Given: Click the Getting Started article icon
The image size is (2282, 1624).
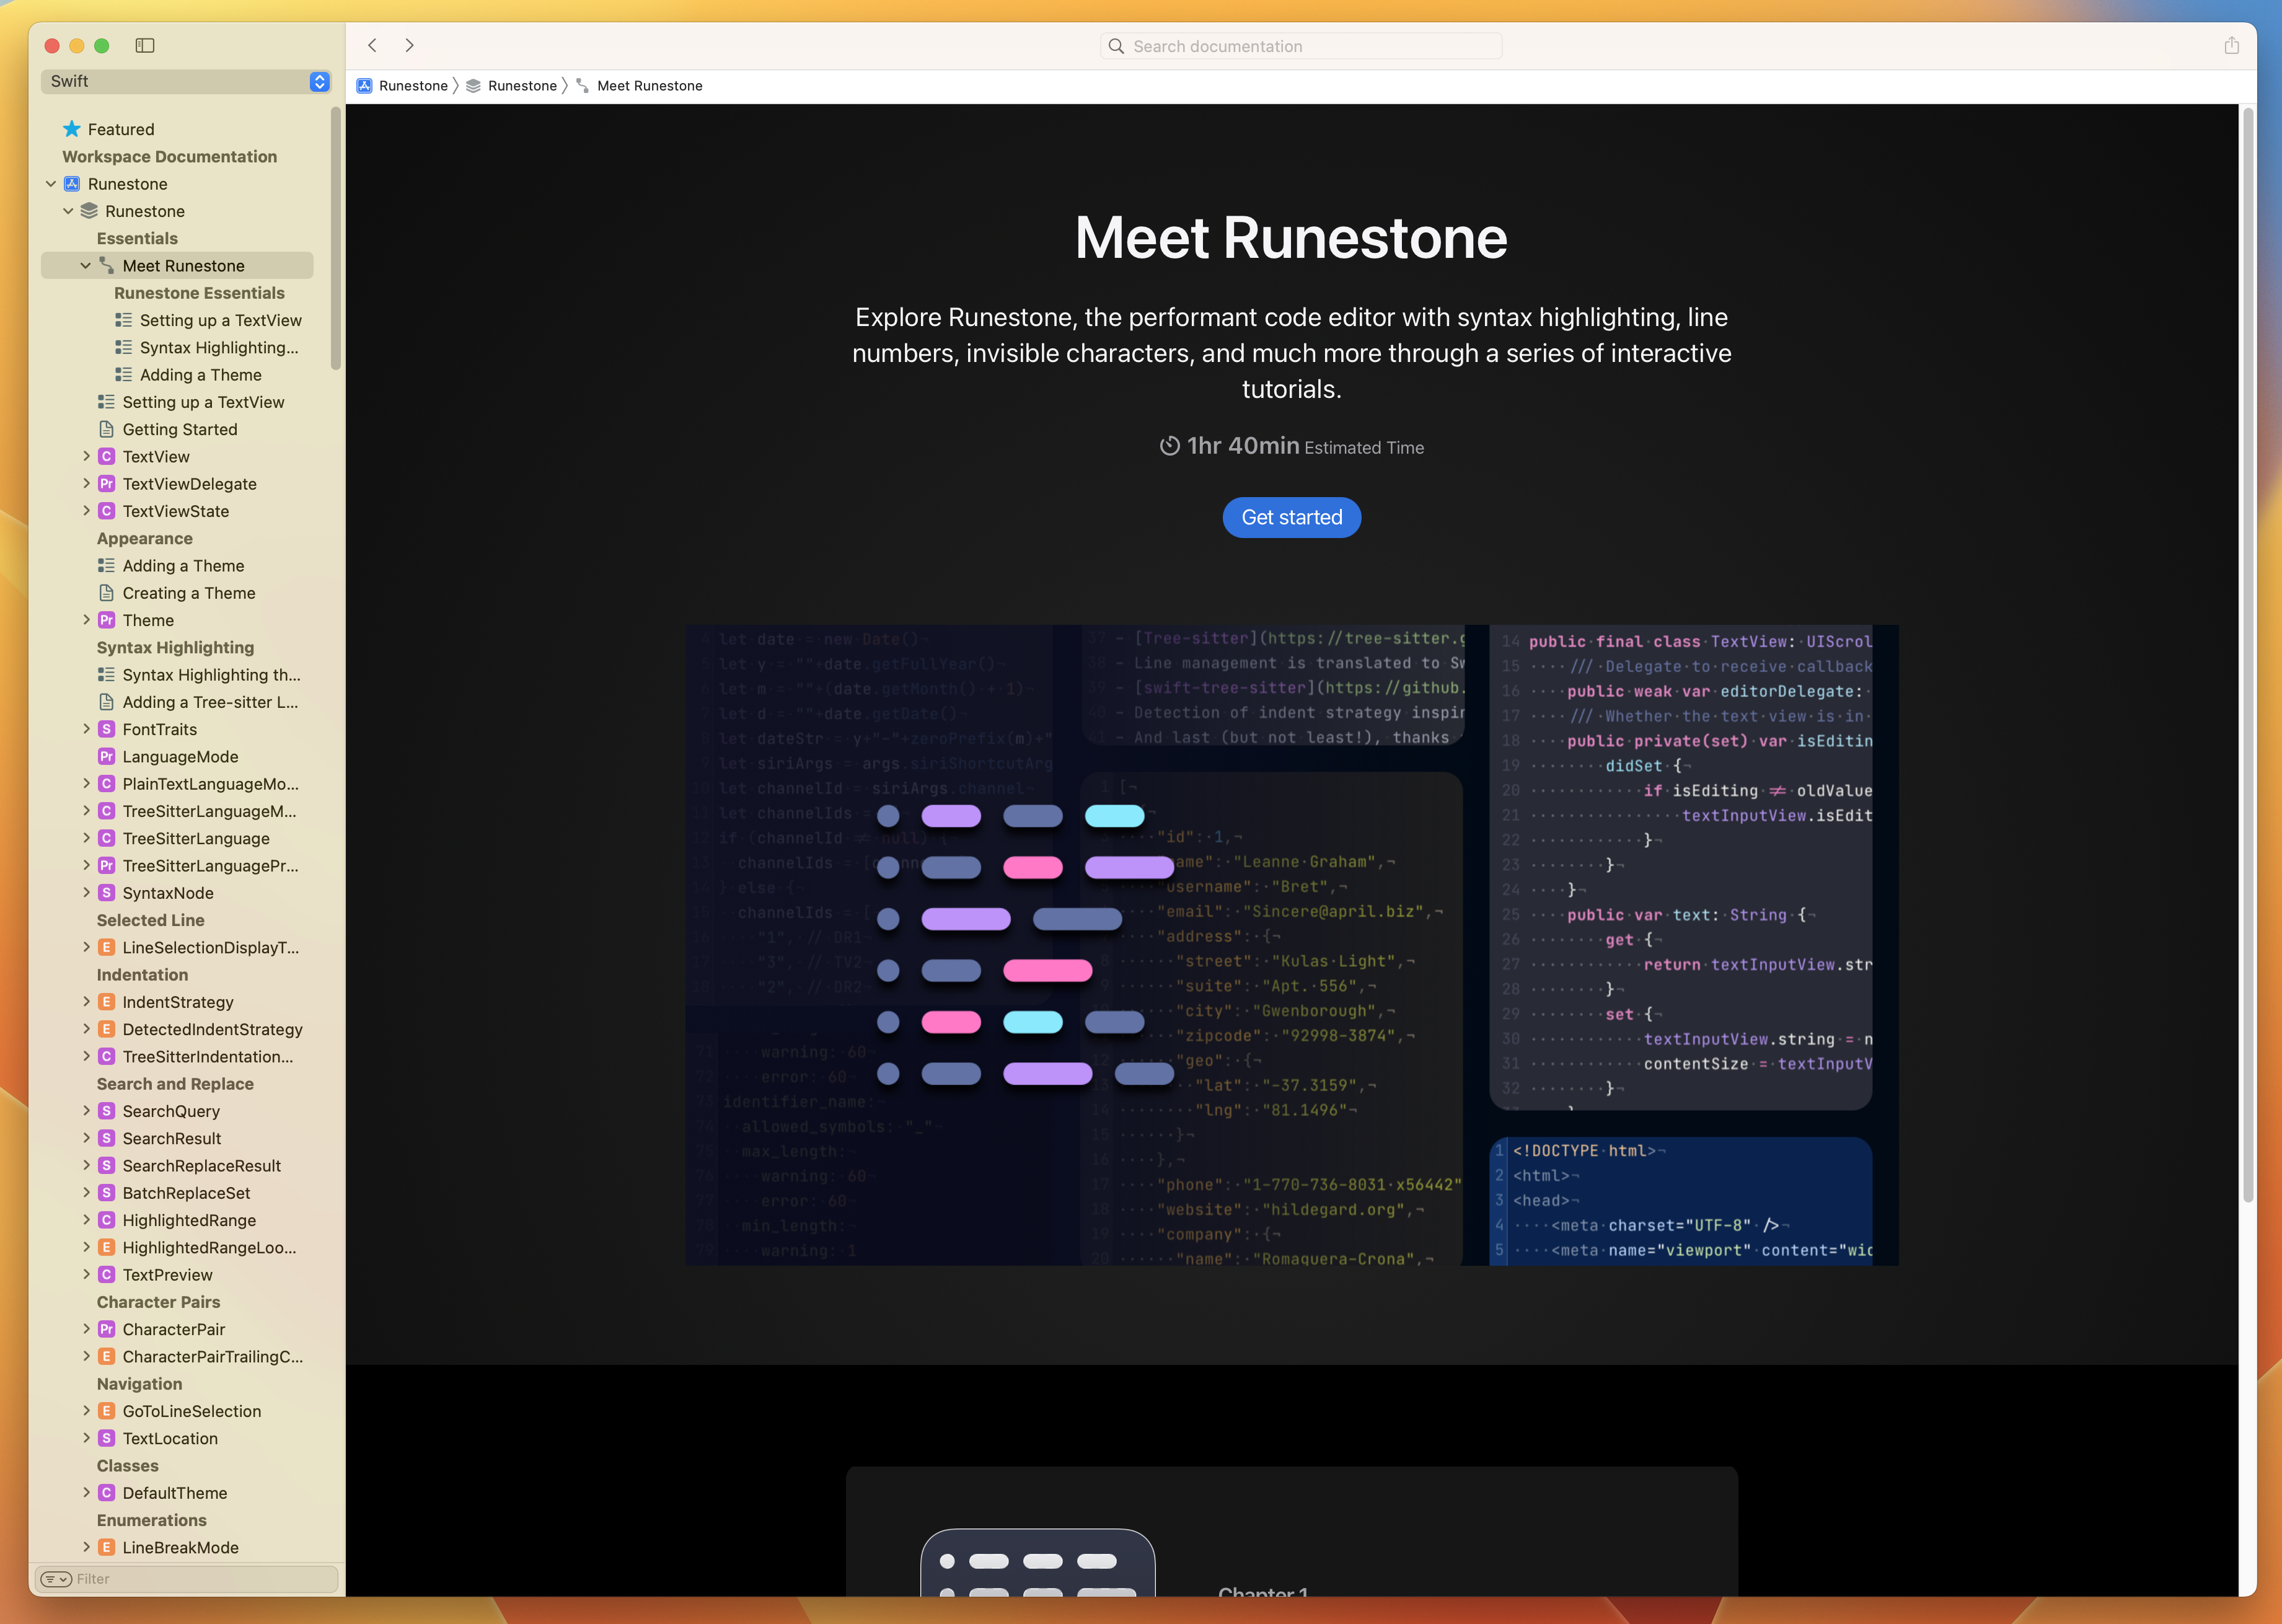Looking at the screenshot, I should (107, 429).
